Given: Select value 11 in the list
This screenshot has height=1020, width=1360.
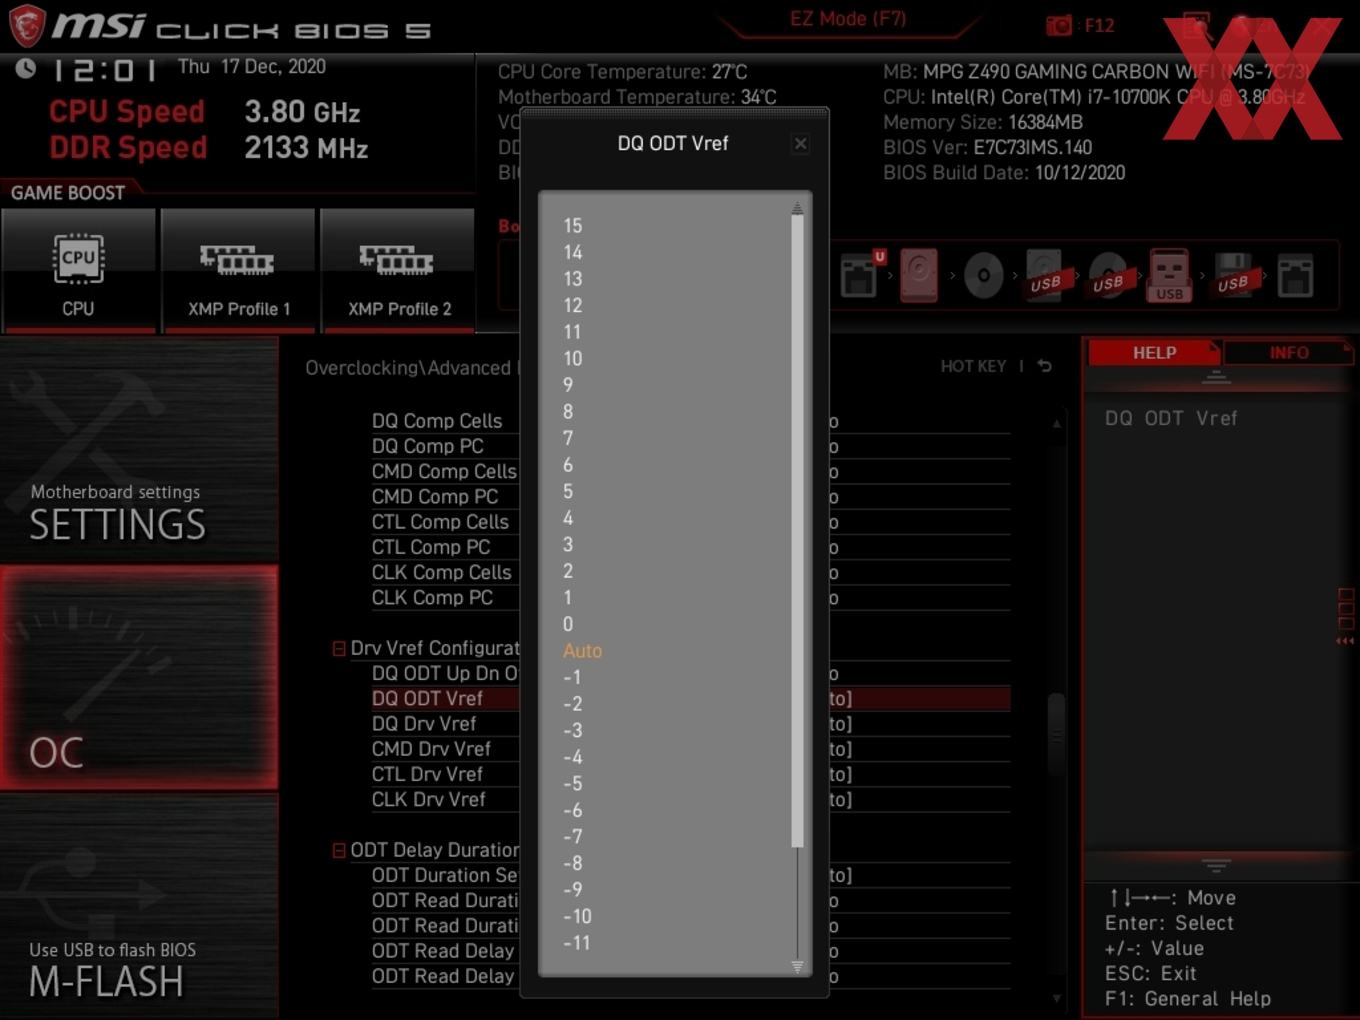Looking at the screenshot, I should click(x=572, y=332).
